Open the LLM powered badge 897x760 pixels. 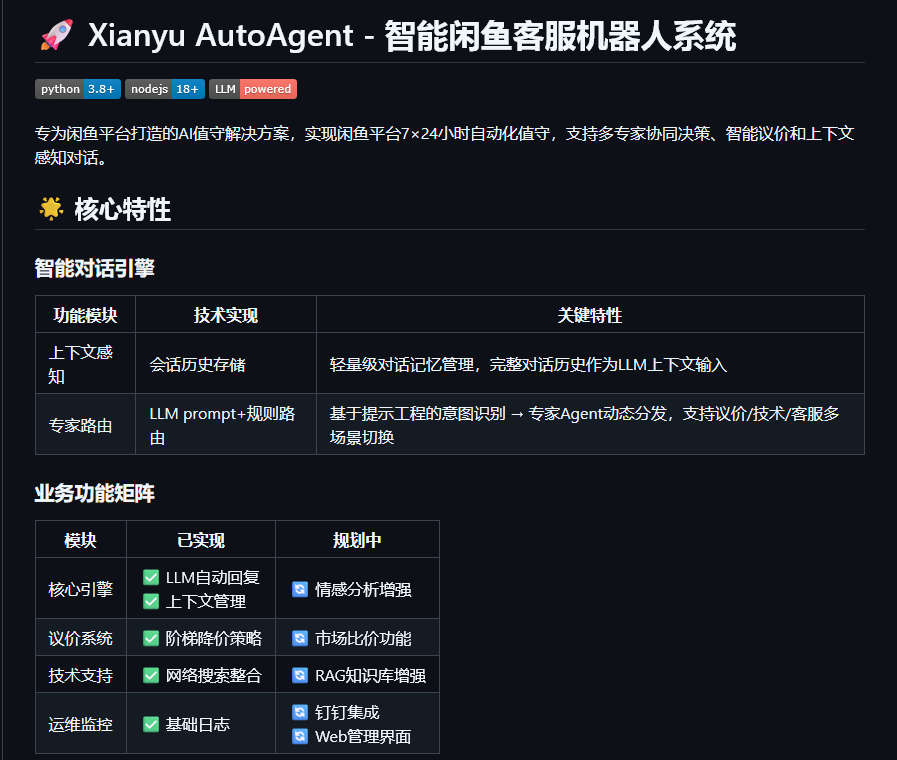253,89
